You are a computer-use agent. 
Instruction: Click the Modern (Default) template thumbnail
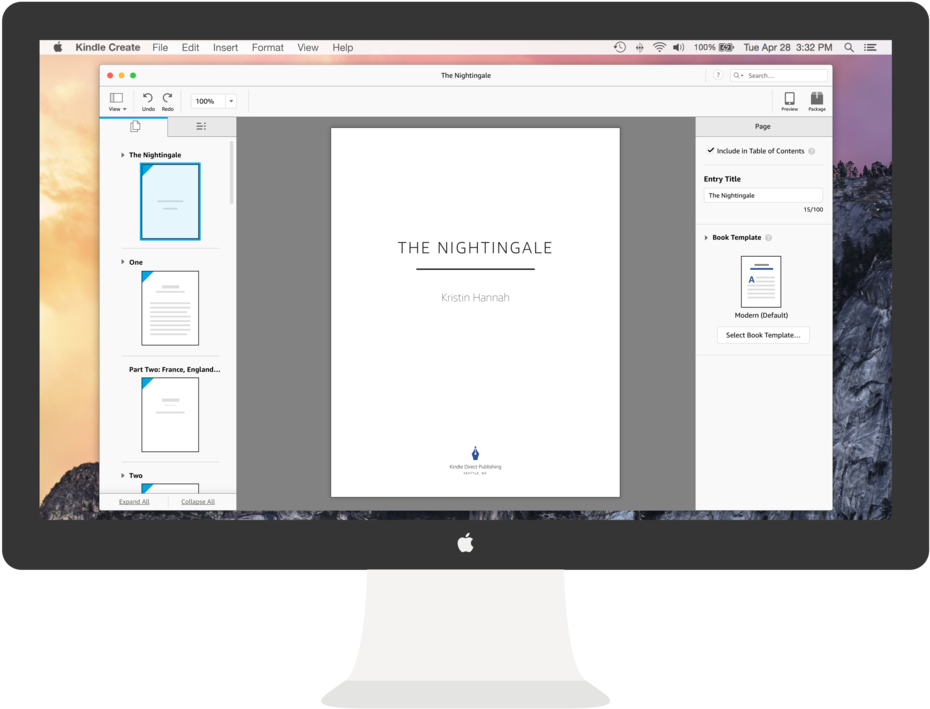point(761,282)
